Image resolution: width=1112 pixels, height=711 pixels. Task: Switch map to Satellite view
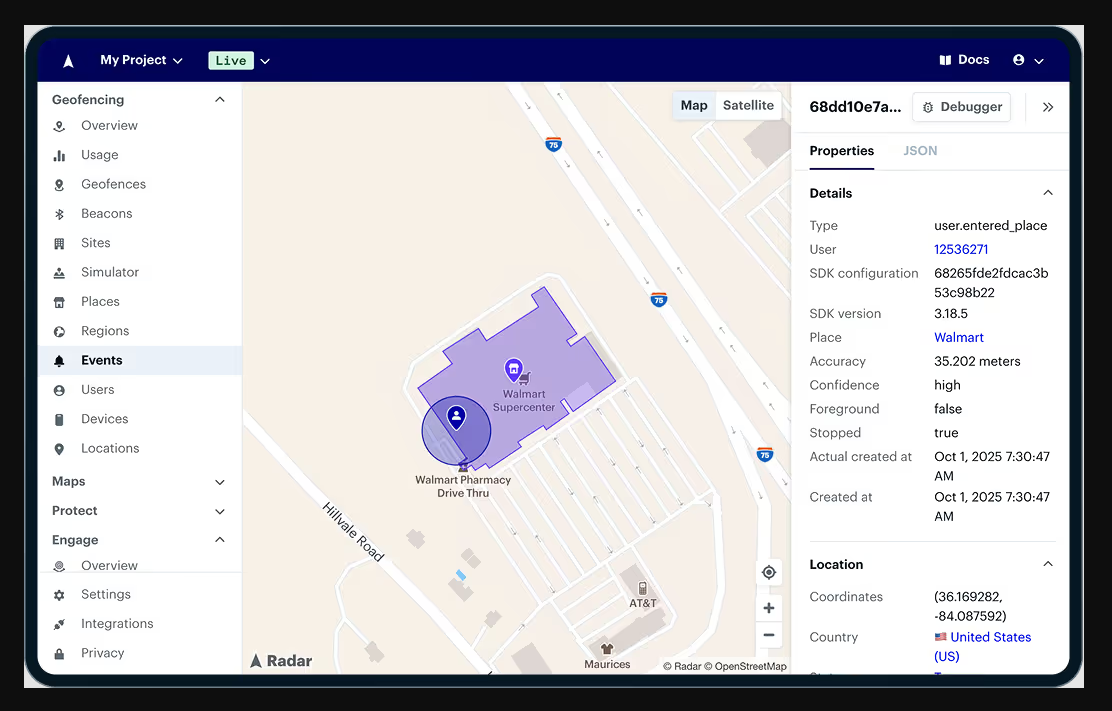pyautogui.click(x=748, y=106)
